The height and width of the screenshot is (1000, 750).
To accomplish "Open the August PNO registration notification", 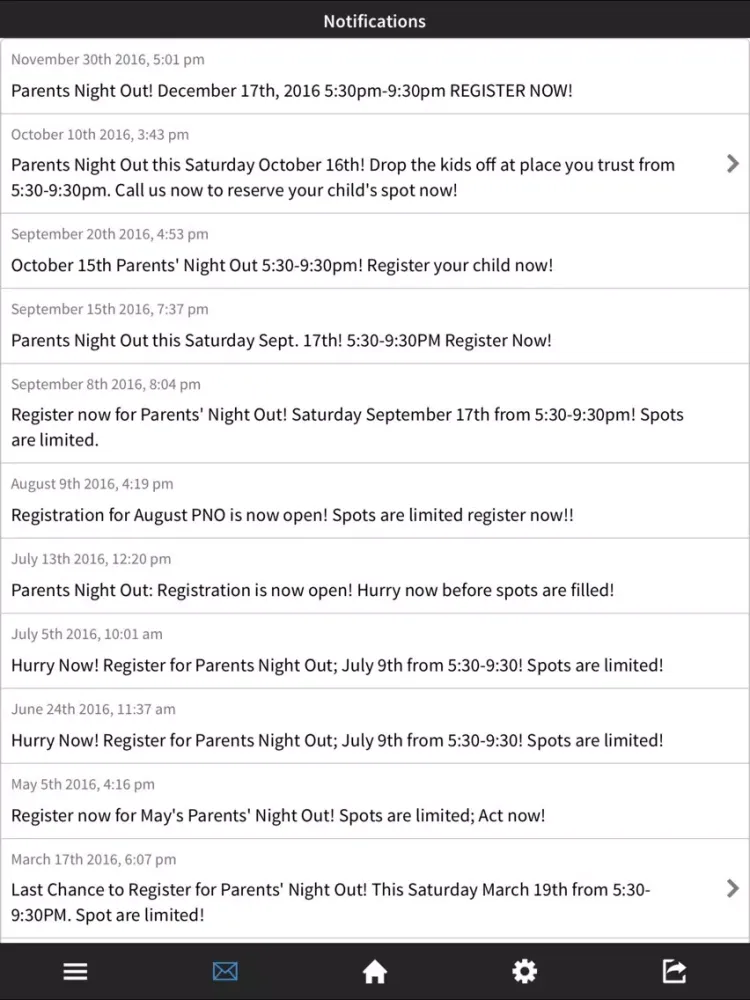I will tap(292, 515).
